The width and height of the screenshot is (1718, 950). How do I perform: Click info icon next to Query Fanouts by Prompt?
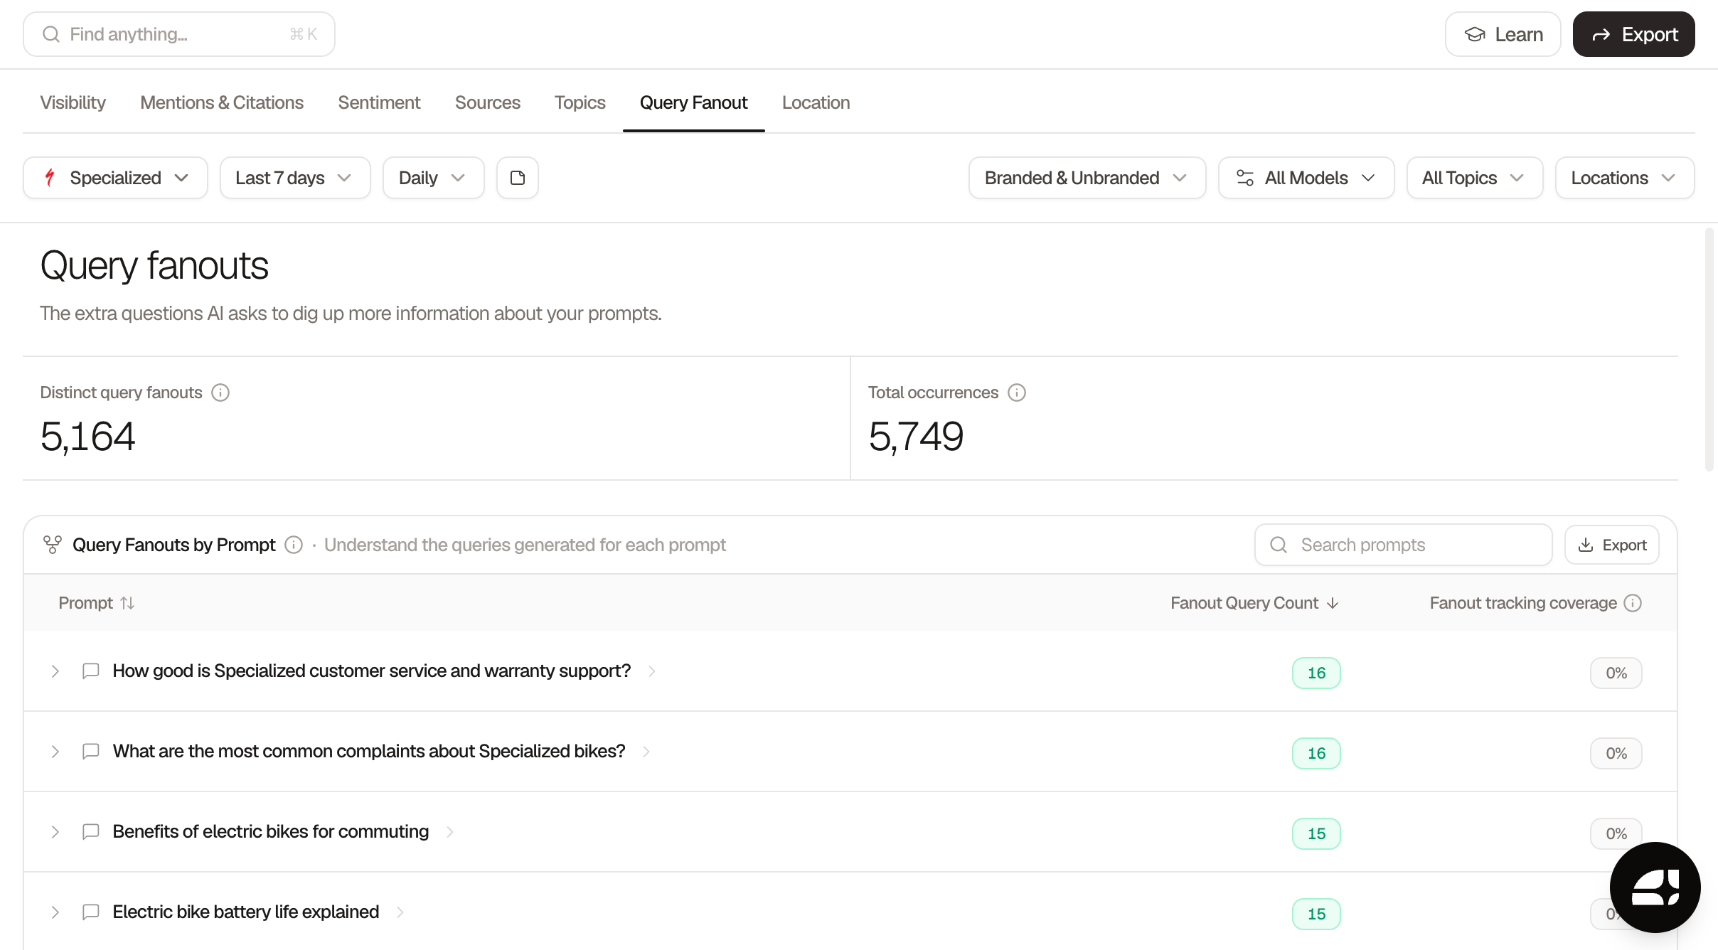[294, 545]
